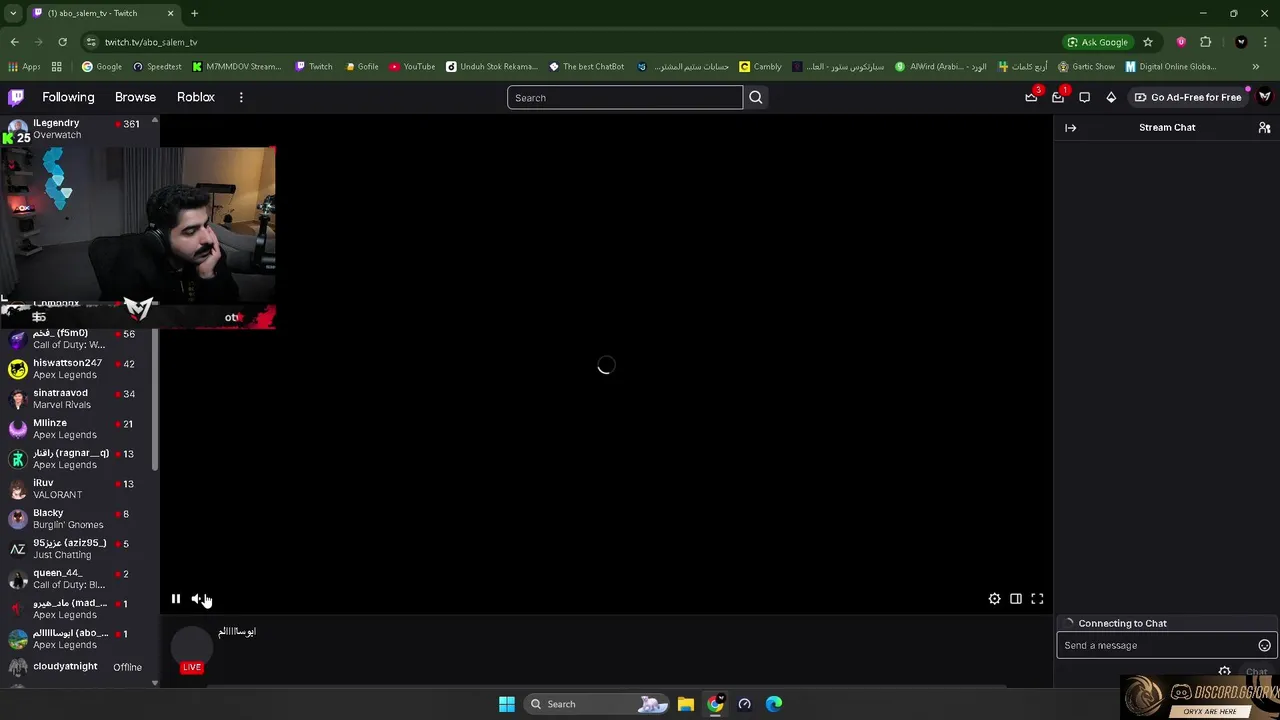
Task: Open Chrome extensions puzzle icon
Action: coord(1205,42)
